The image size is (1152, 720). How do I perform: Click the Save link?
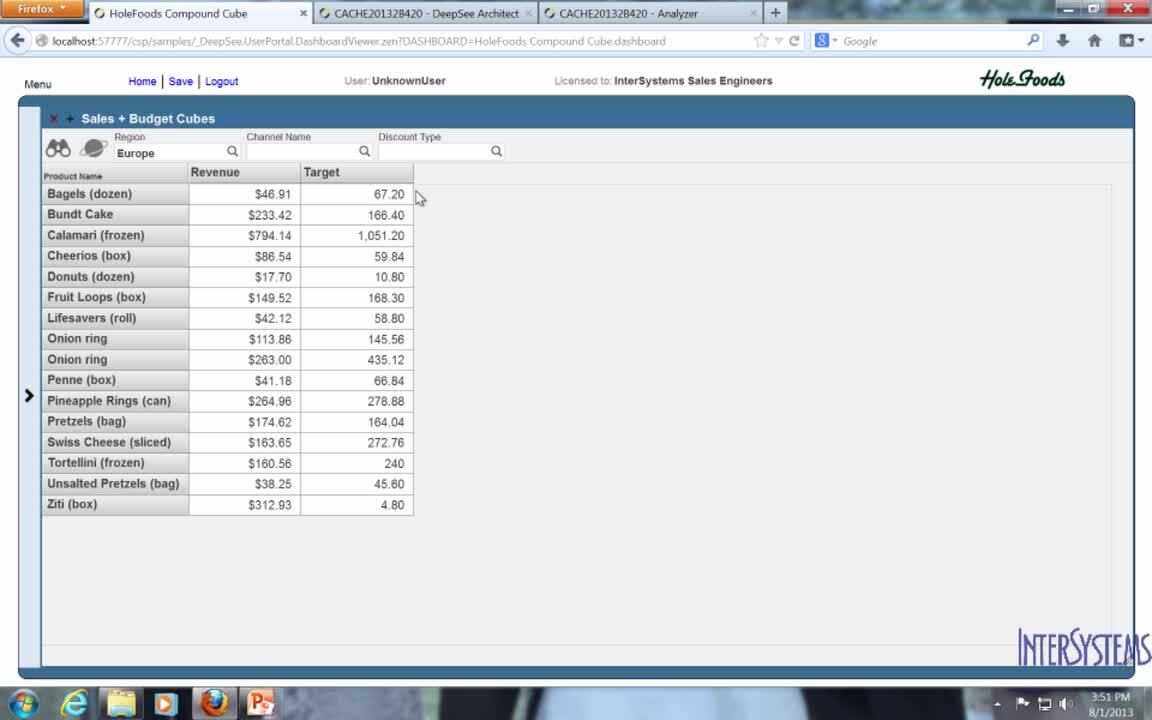pos(180,81)
